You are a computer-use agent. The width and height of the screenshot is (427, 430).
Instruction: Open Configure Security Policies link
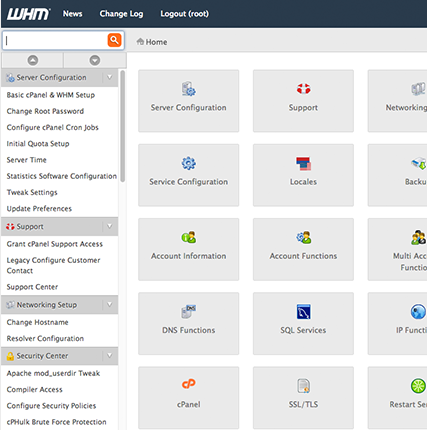pos(51,406)
